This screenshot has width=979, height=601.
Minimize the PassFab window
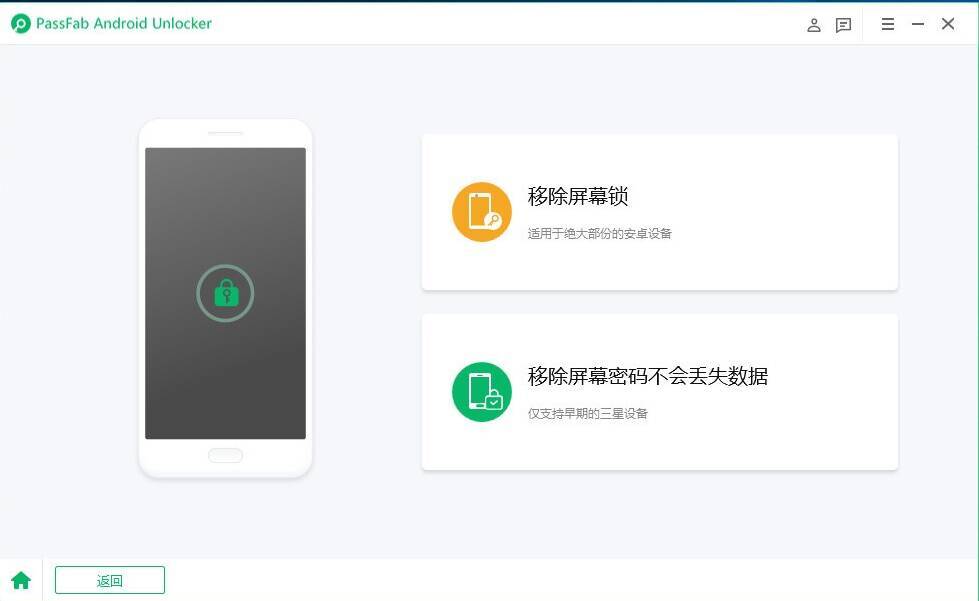click(917, 24)
